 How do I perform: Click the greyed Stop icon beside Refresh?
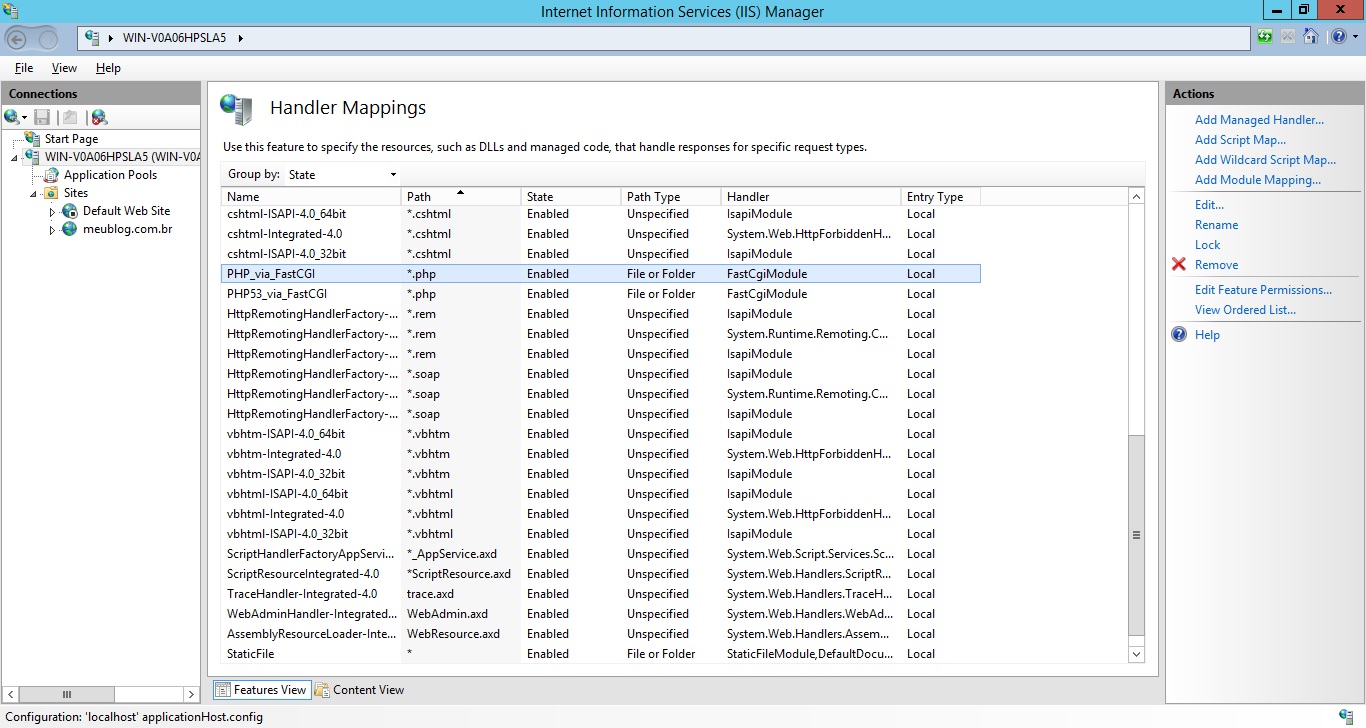(1288, 37)
